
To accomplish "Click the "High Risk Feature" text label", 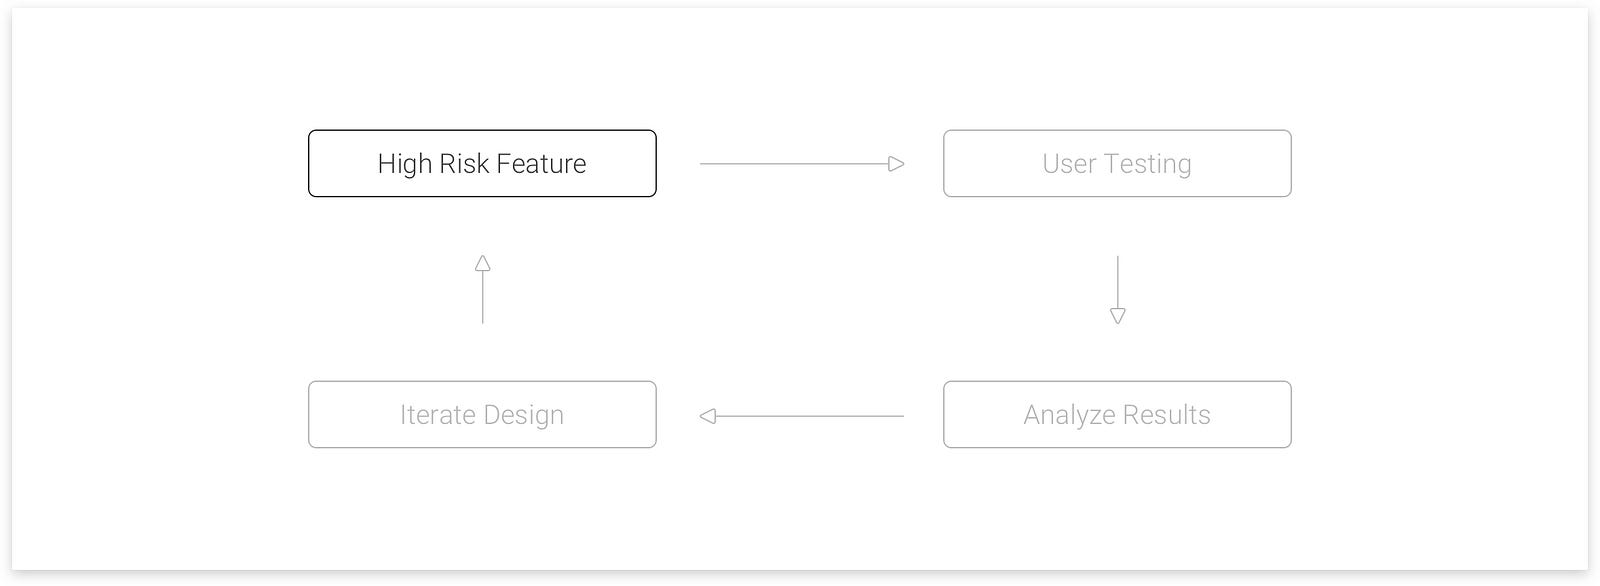I will pyautogui.click(x=482, y=163).
